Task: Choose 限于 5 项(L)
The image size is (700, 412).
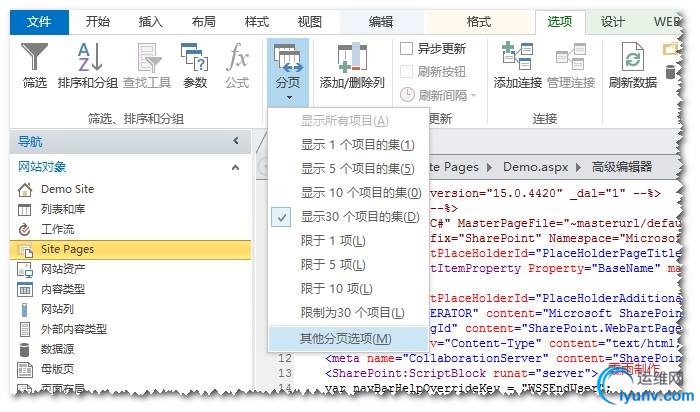Action: [348, 265]
